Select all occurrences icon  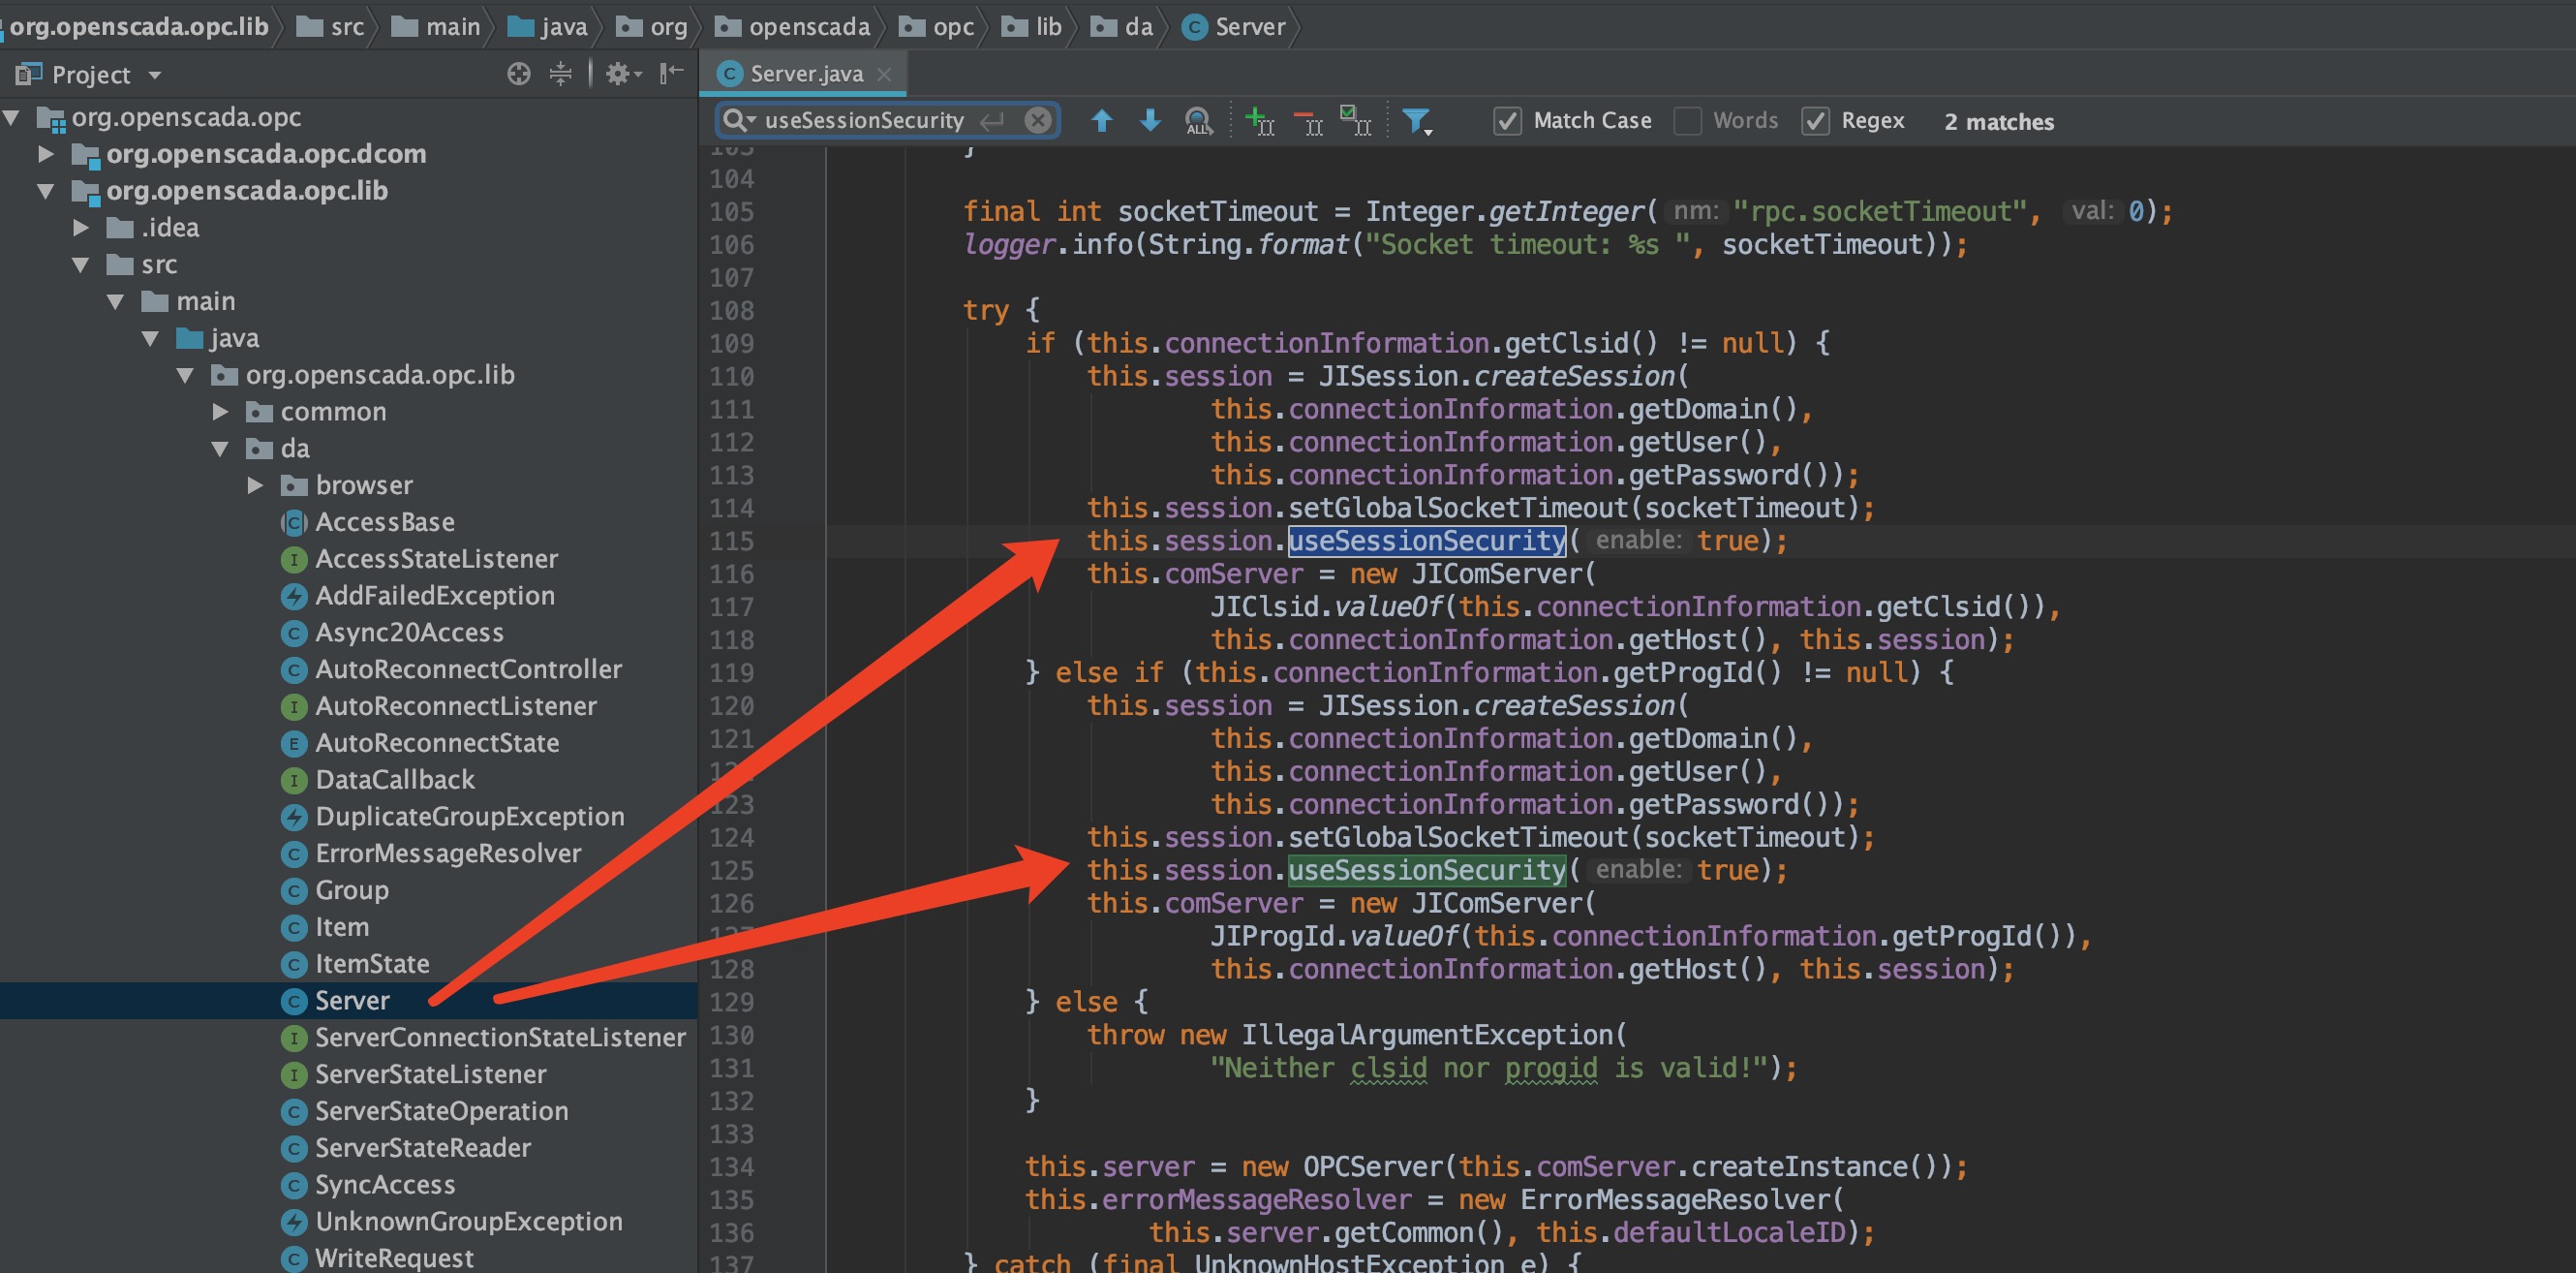1356,121
